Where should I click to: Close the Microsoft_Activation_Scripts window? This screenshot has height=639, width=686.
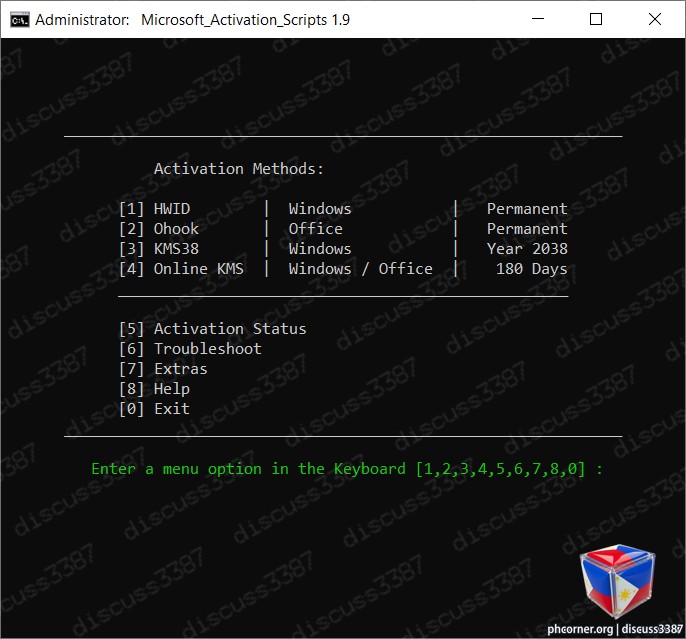654,19
